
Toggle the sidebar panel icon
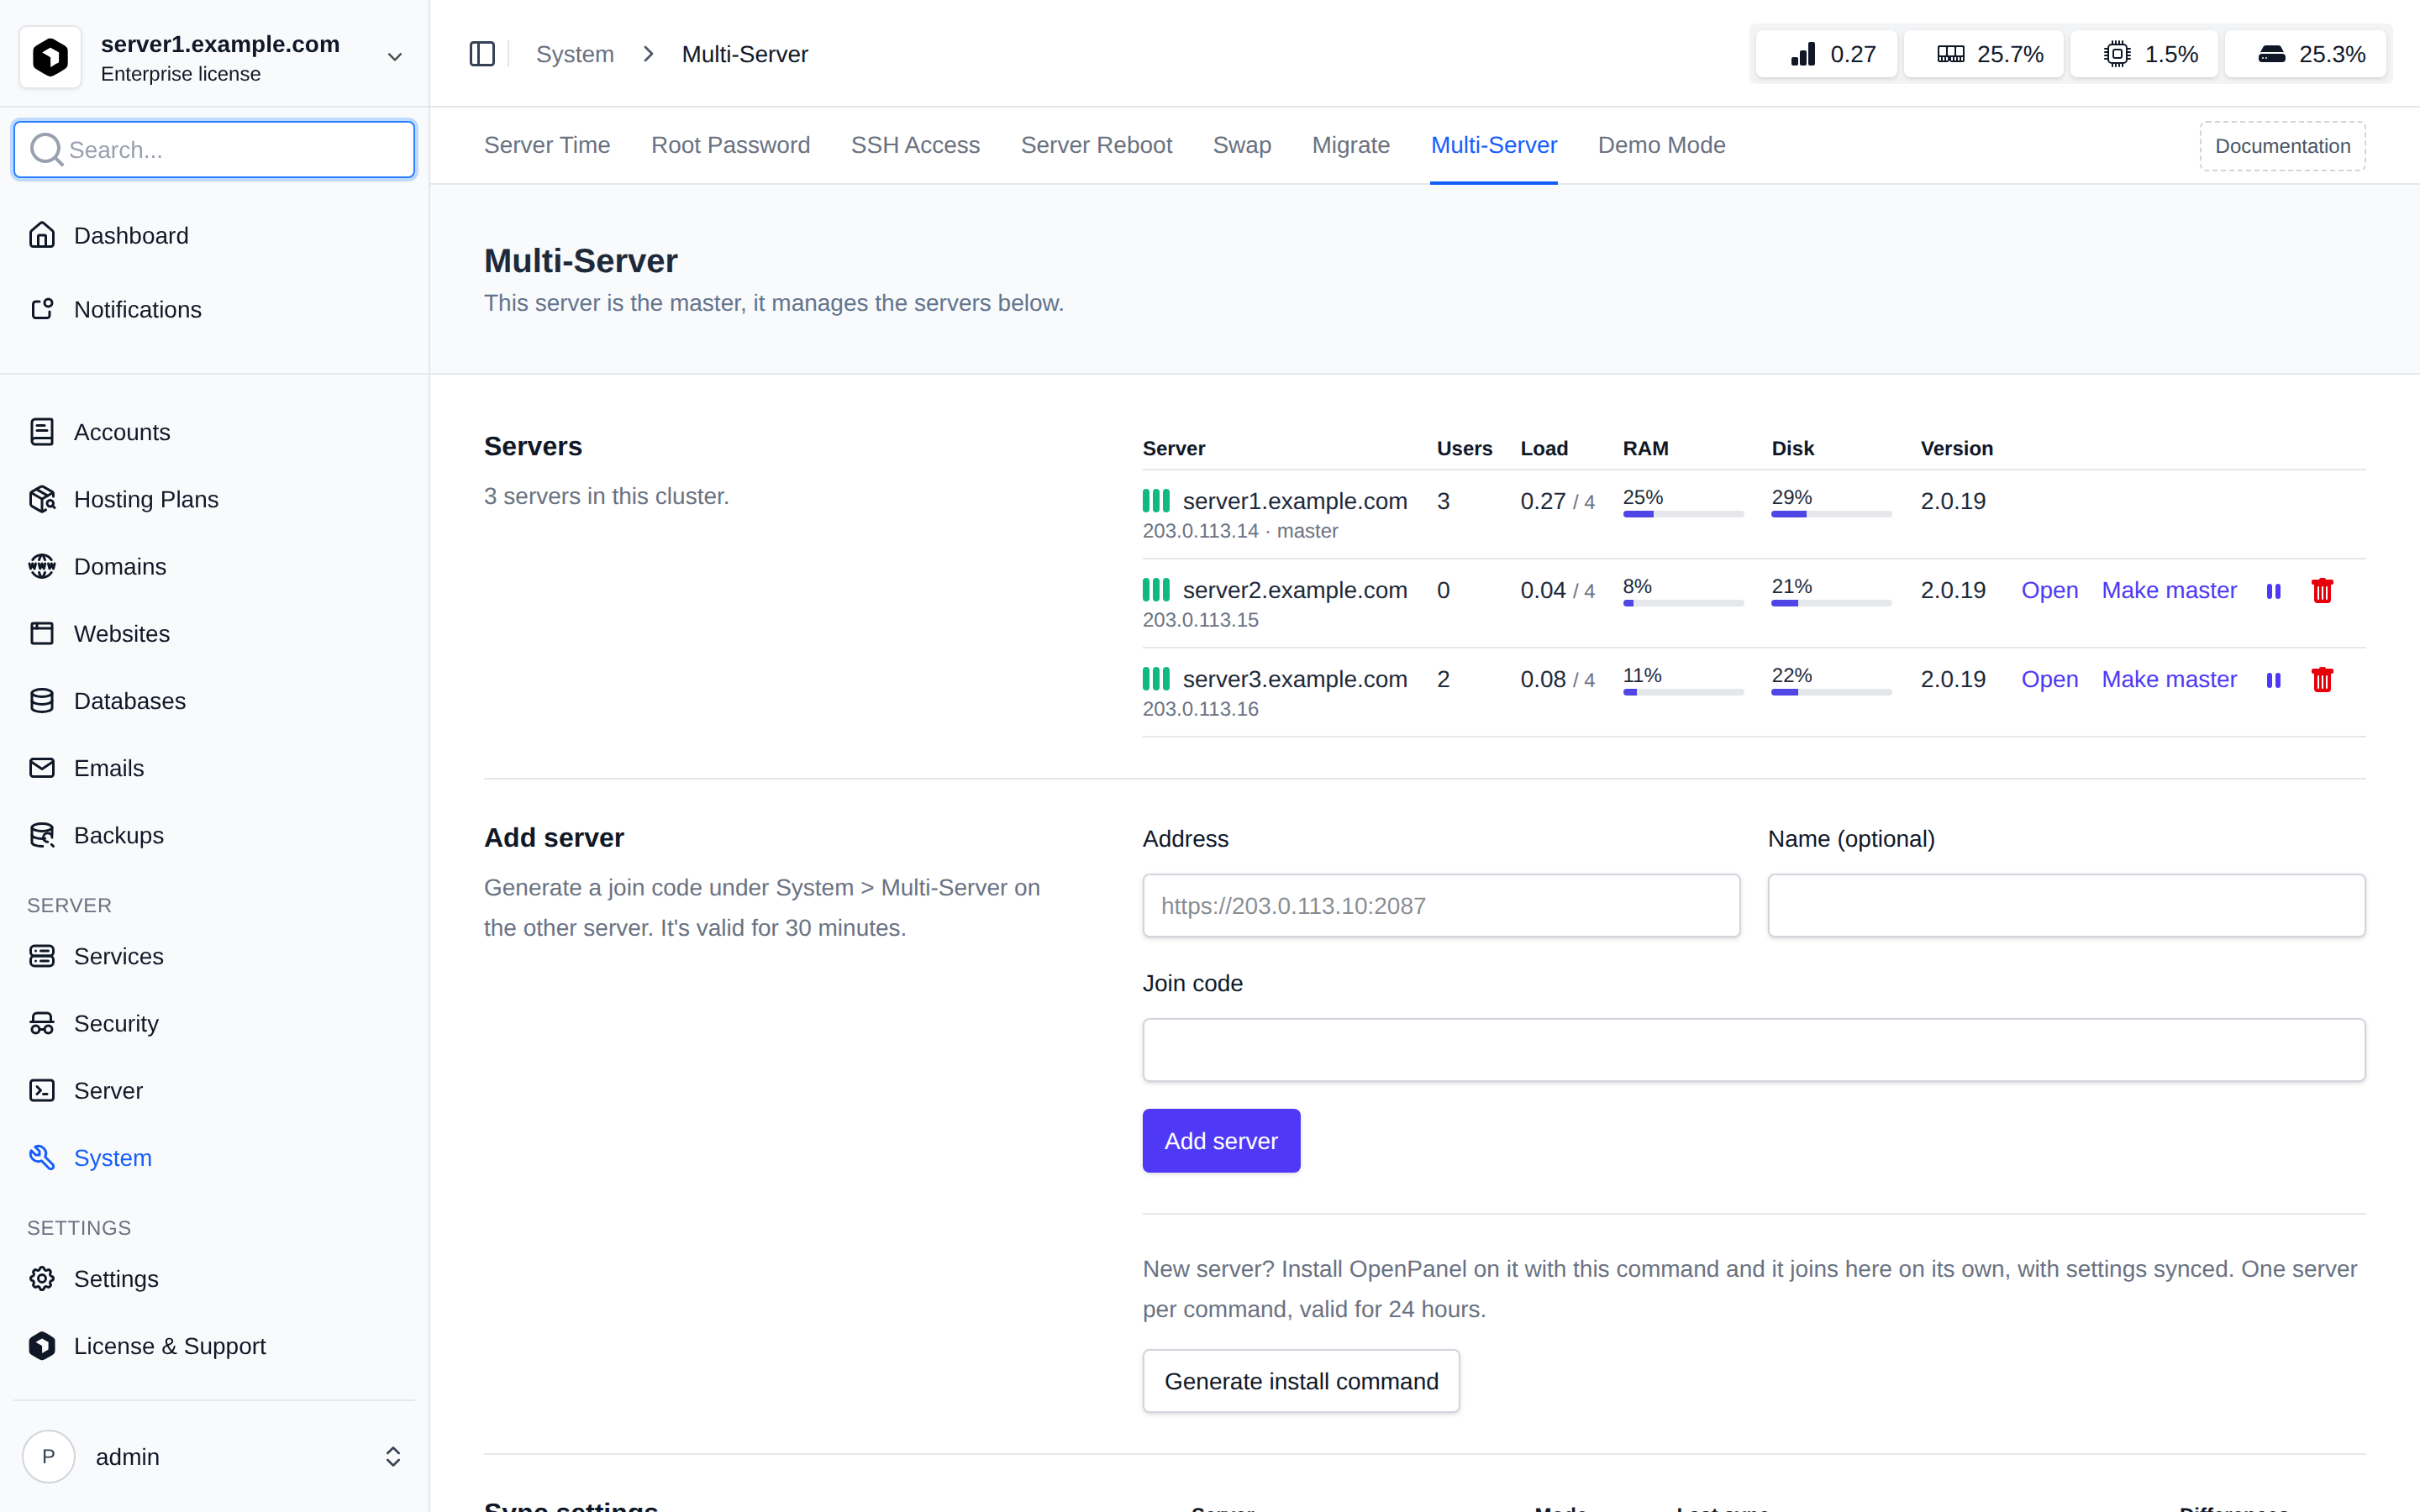pos(482,54)
